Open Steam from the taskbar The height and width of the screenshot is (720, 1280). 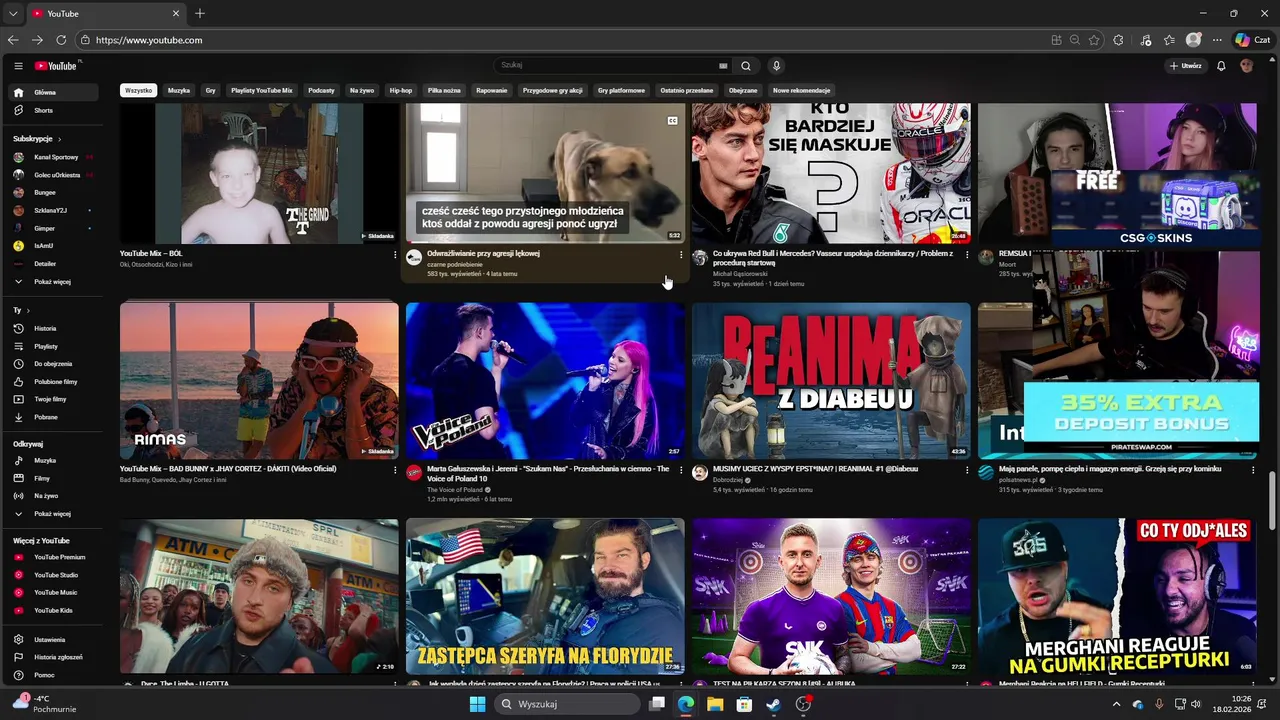(773, 704)
